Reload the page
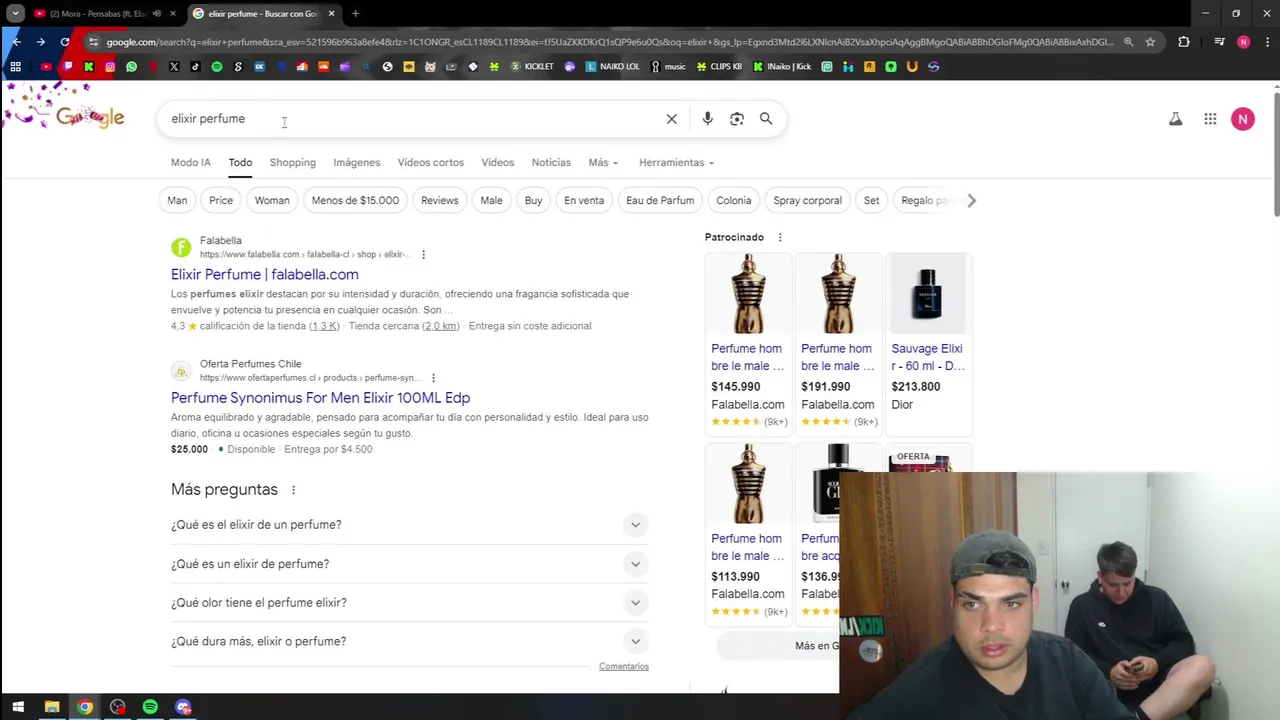1280x720 pixels. tap(65, 42)
